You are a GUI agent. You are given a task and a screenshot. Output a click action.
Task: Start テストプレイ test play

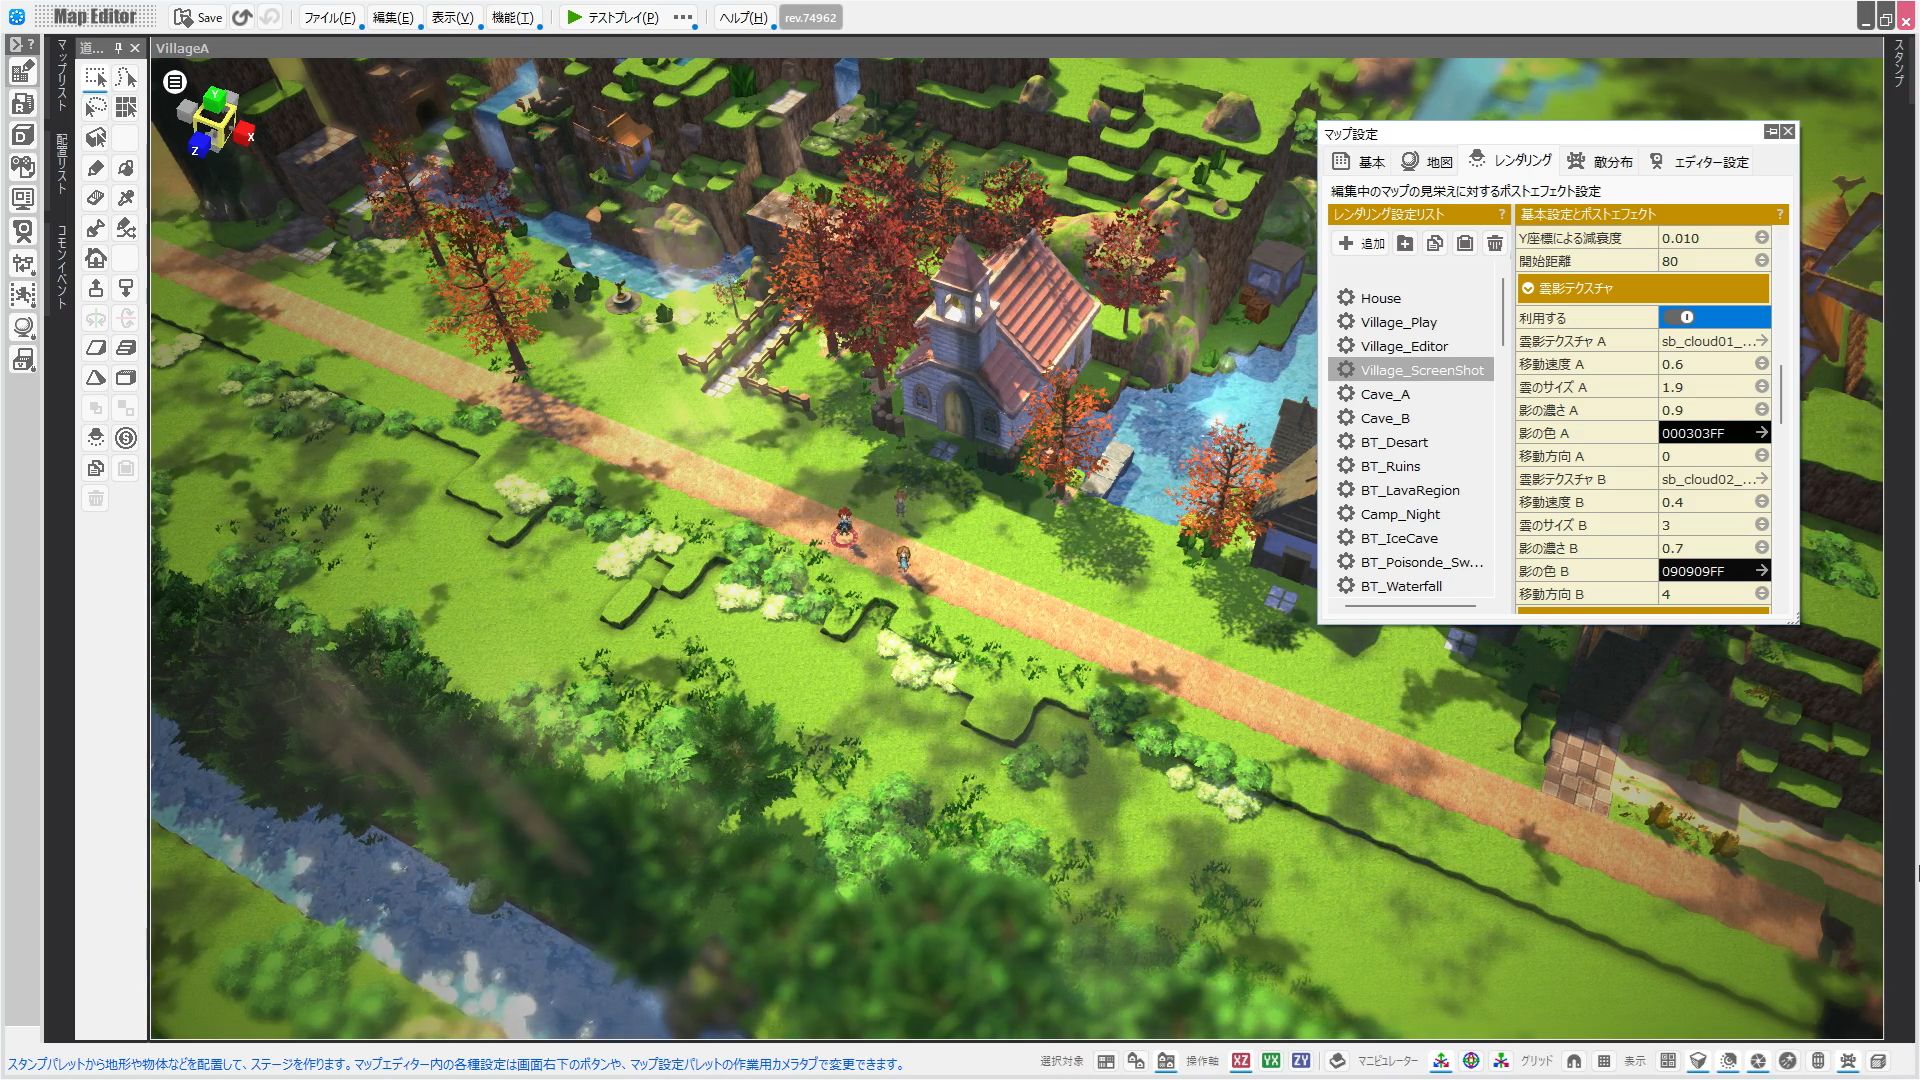(612, 17)
